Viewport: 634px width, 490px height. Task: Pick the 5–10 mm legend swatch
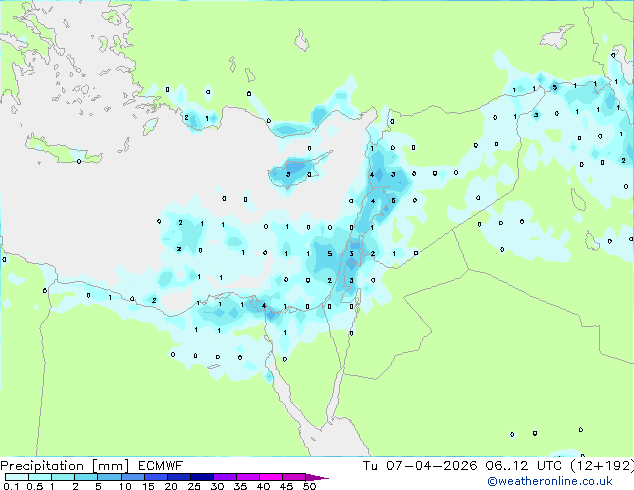click(109, 477)
